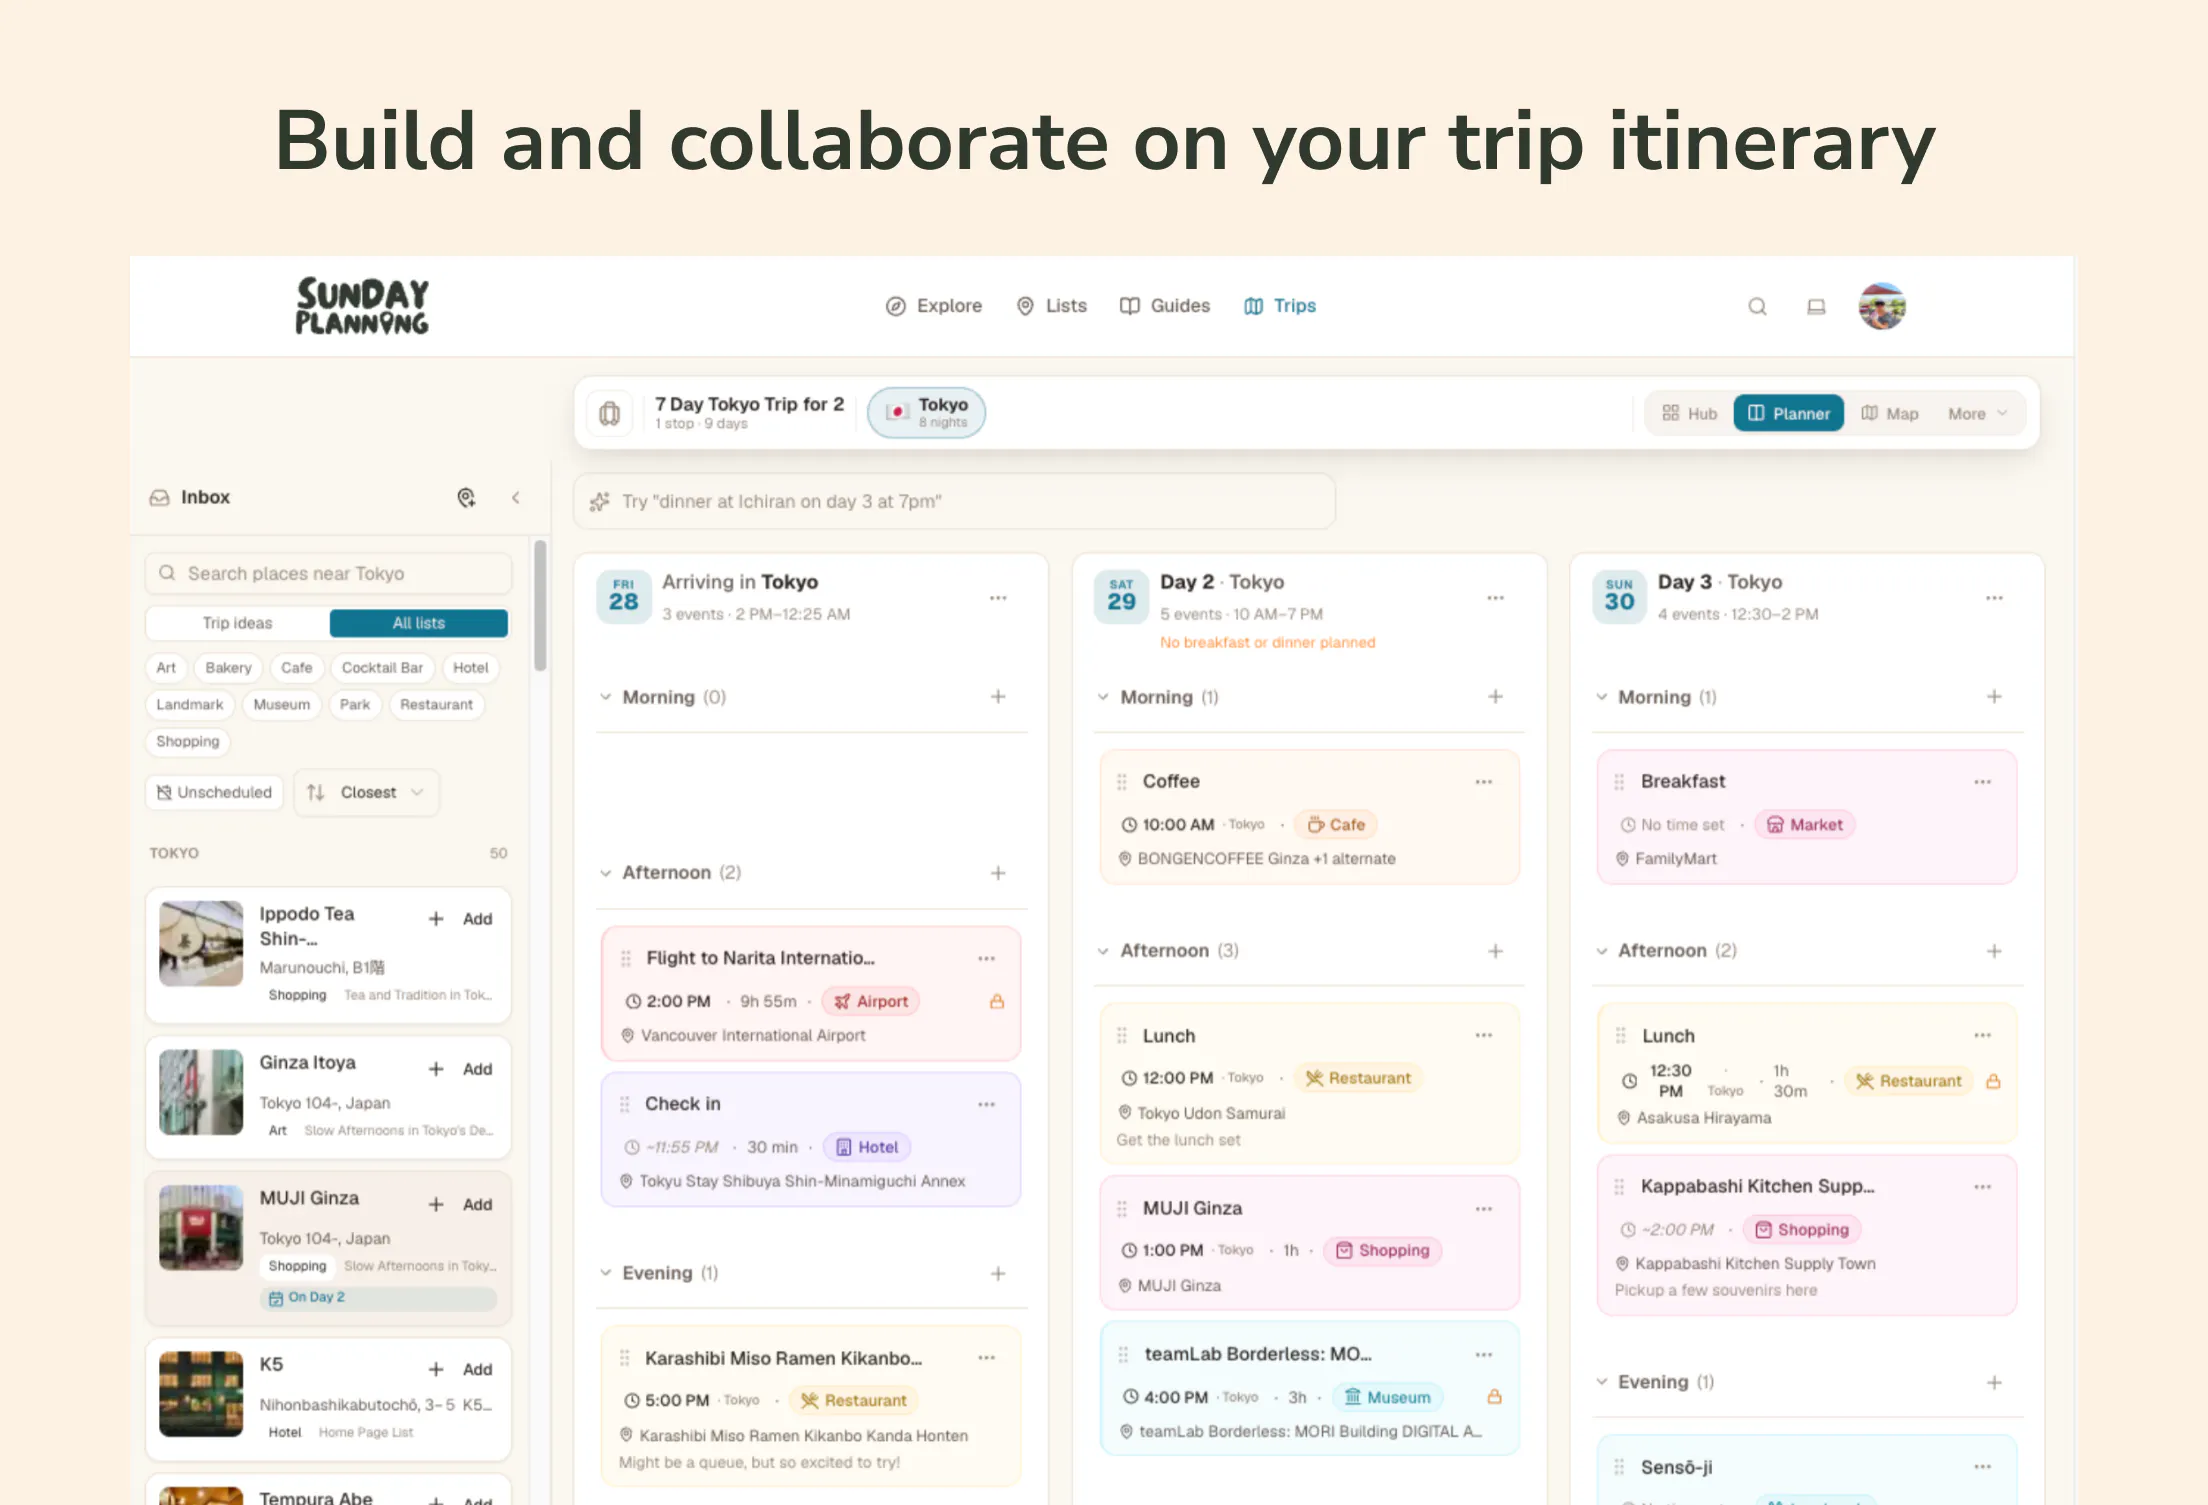Add event to Day 2 Afternoon

pos(1496,951)
